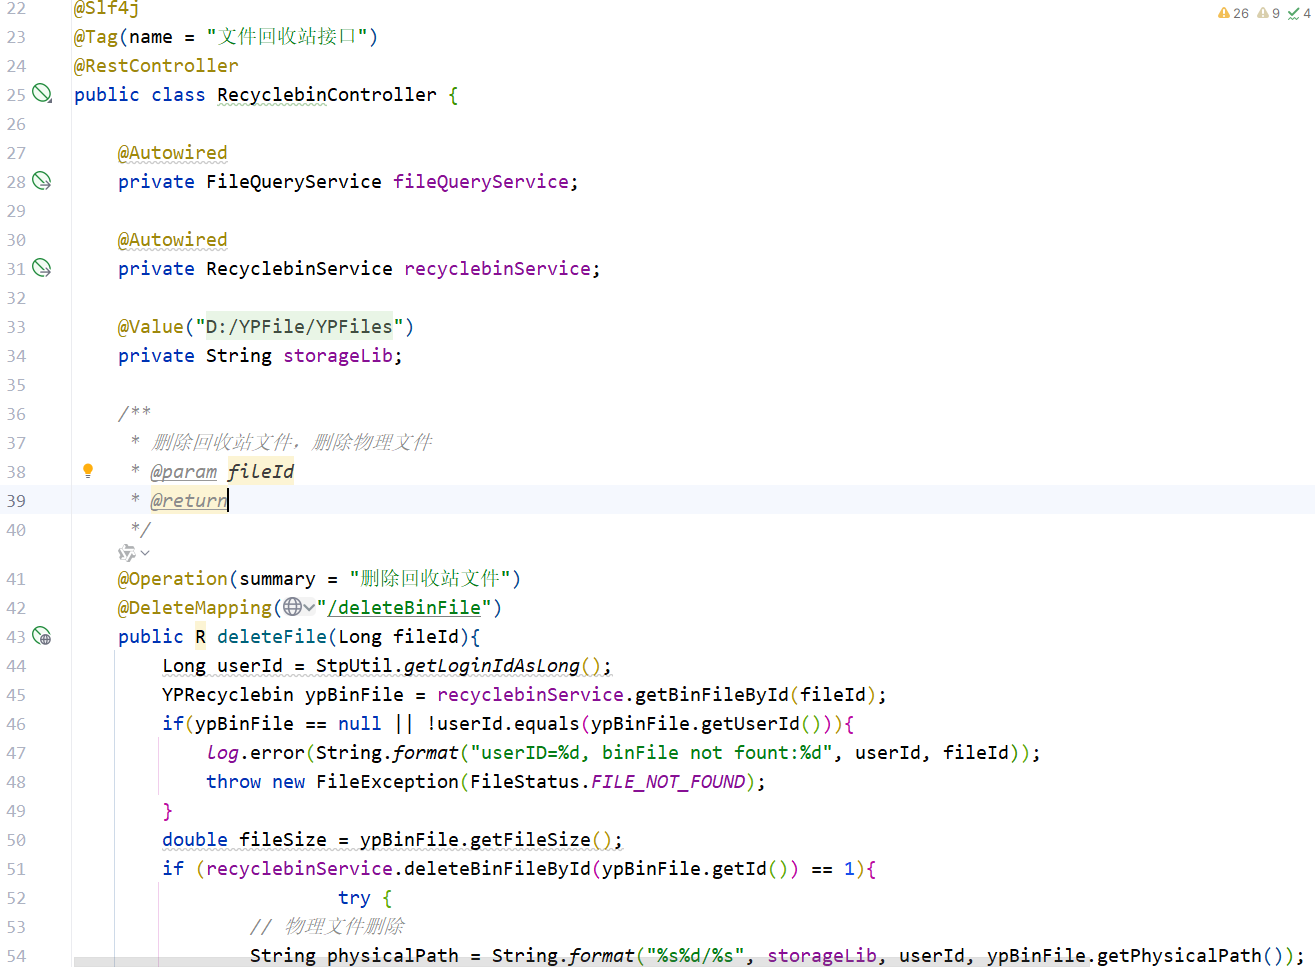Screen dimensions: 1315x967
Task: Click the @return tag in the Javadoc
Action: [189, 501]
